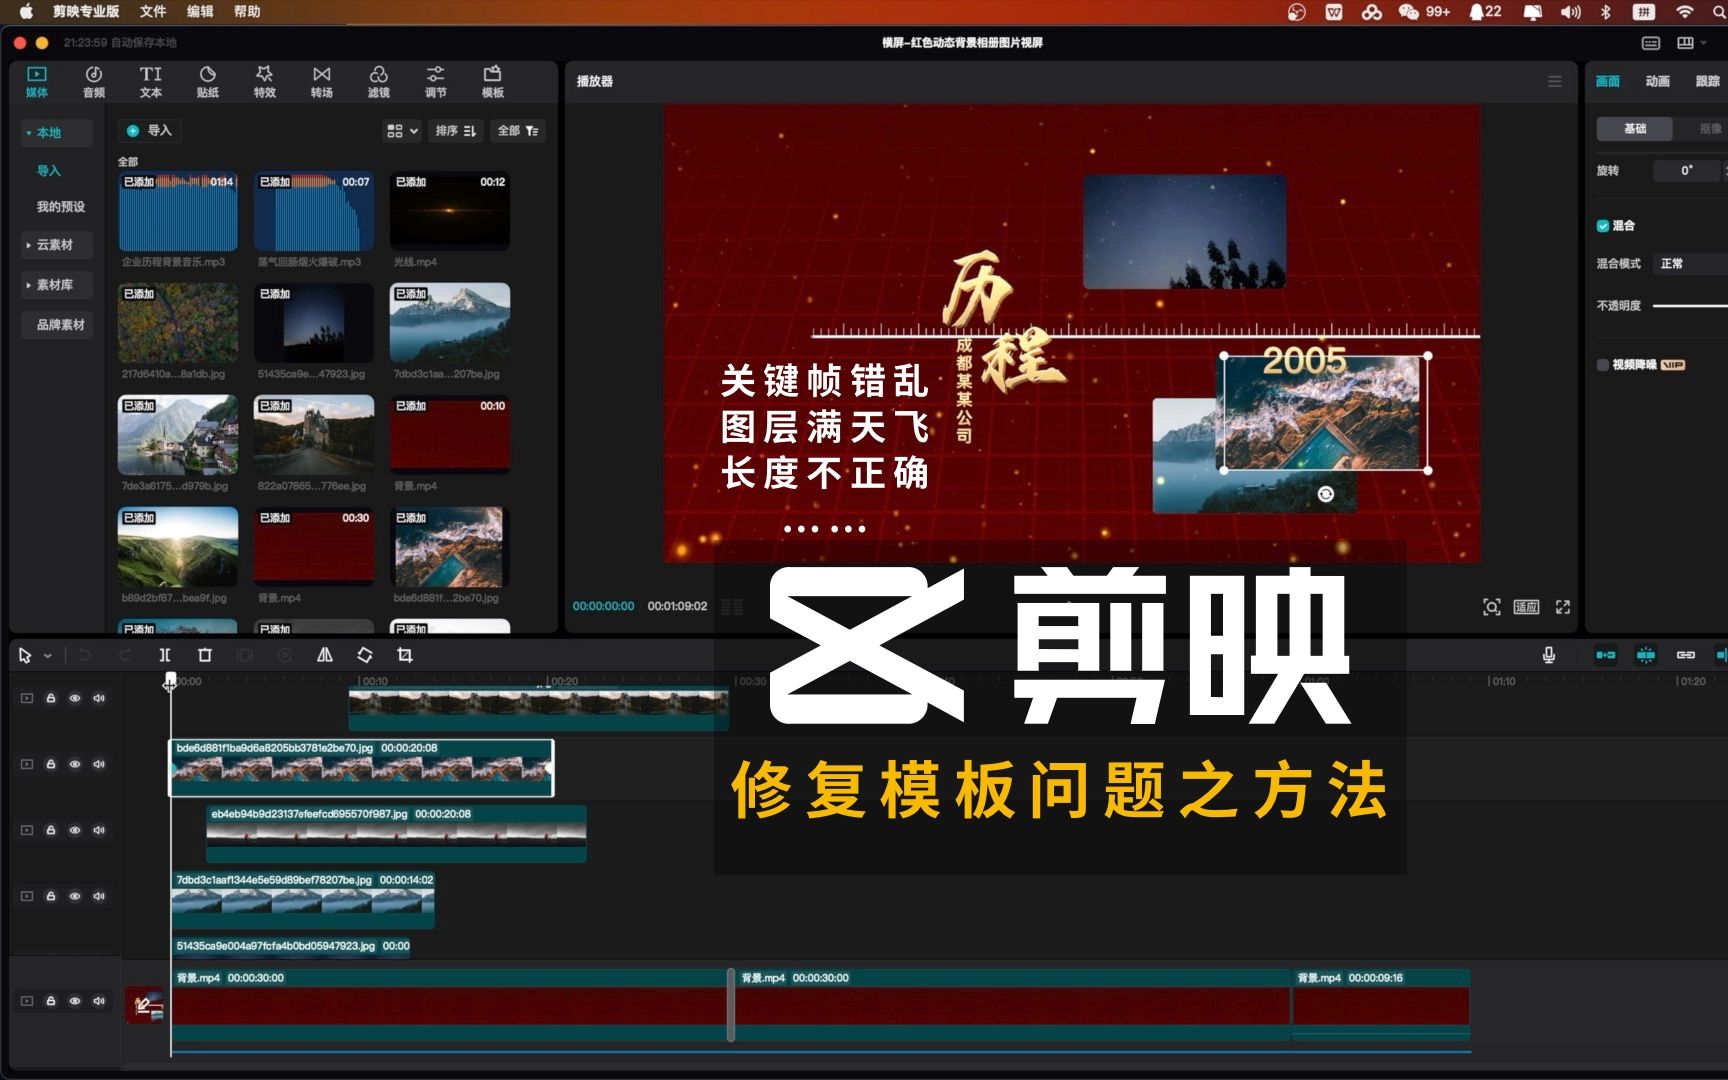Image resolution: width=1728 pixels, height=1080 pixels.
Task: Switch to the 动画 (Animation) tab
Action: point(1657,81)
